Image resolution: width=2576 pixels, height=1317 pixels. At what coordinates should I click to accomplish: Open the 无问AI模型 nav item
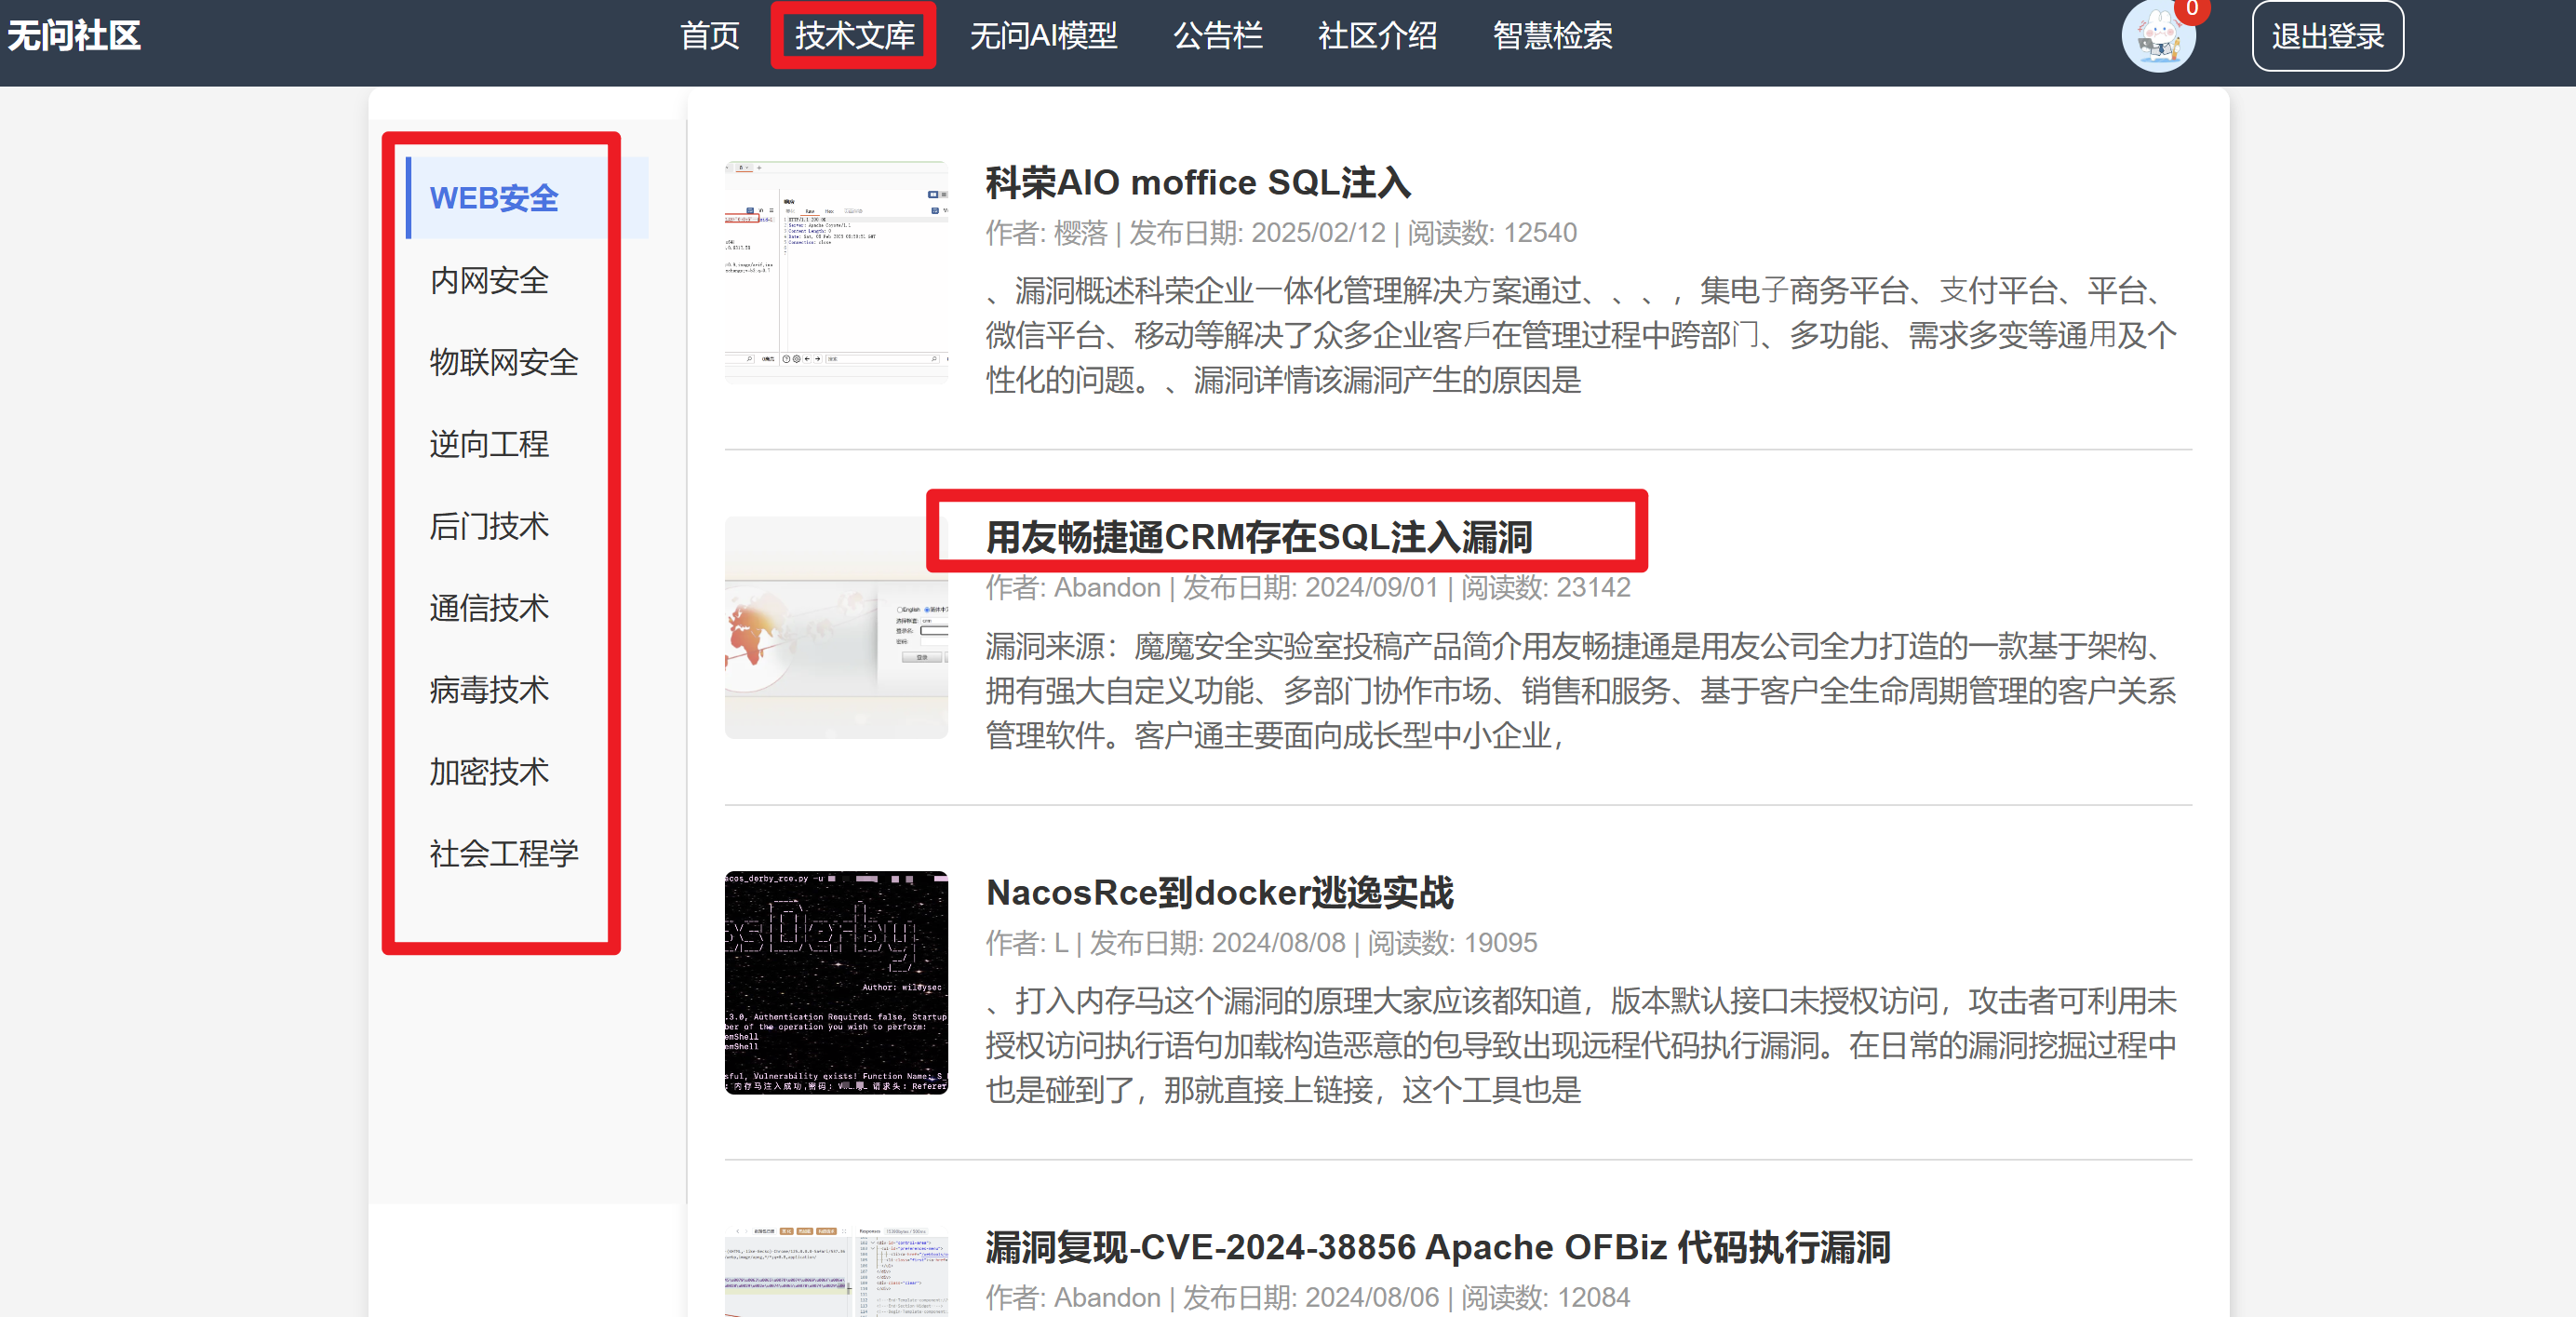[x=1043, y=36]
